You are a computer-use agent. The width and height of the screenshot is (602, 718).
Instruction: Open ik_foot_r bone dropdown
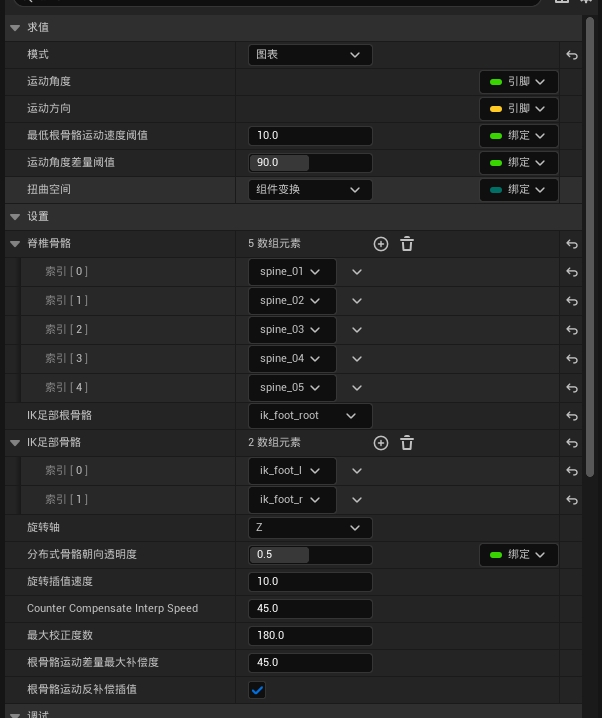[292, 500]
